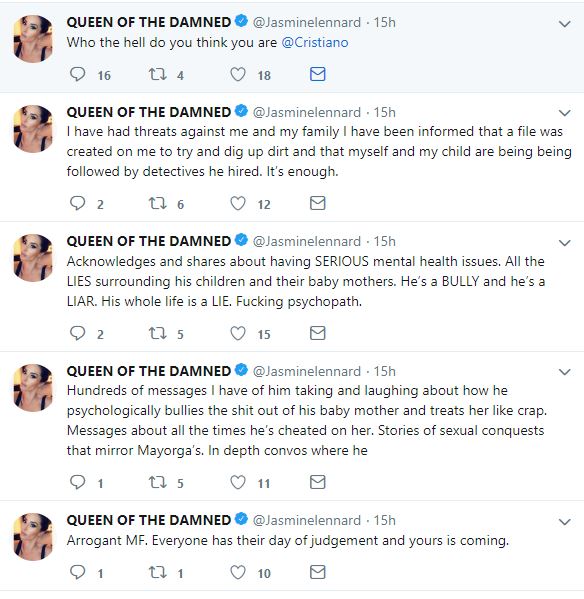Open the avatar on the "Arrogant MF" tweet
584x599 pixels.
[33, 537]
